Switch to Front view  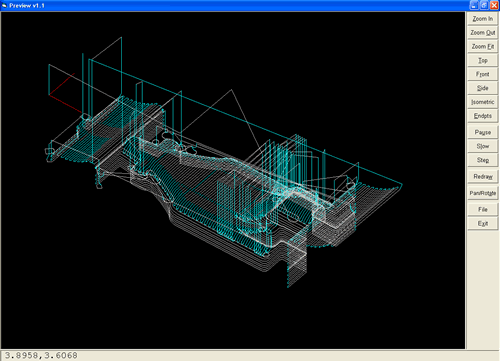tap(482, 74)
